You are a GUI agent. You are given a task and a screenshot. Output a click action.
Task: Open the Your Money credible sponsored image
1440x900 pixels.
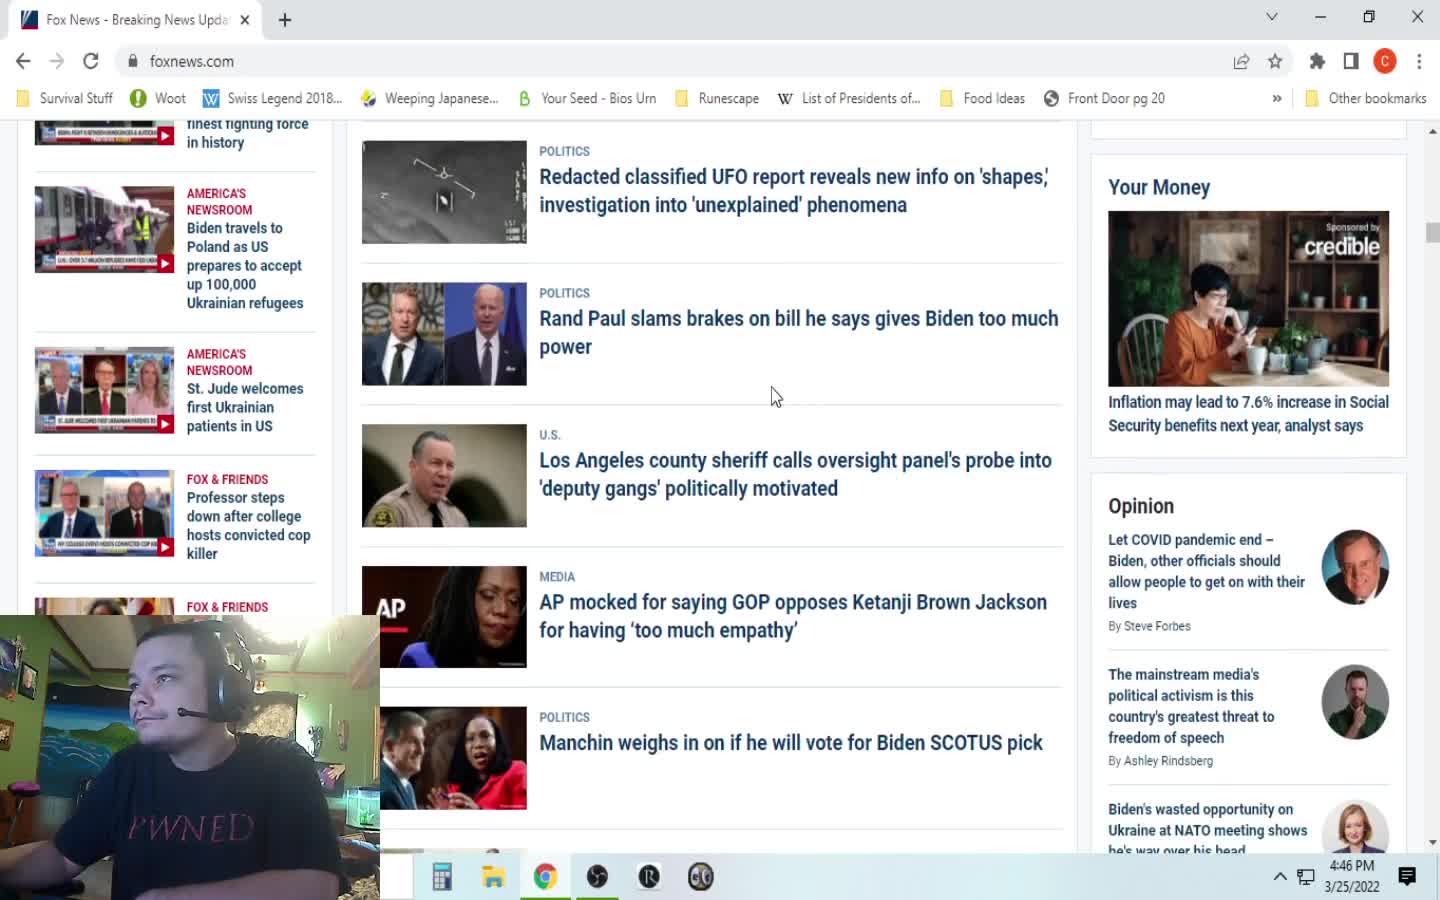1248,299
